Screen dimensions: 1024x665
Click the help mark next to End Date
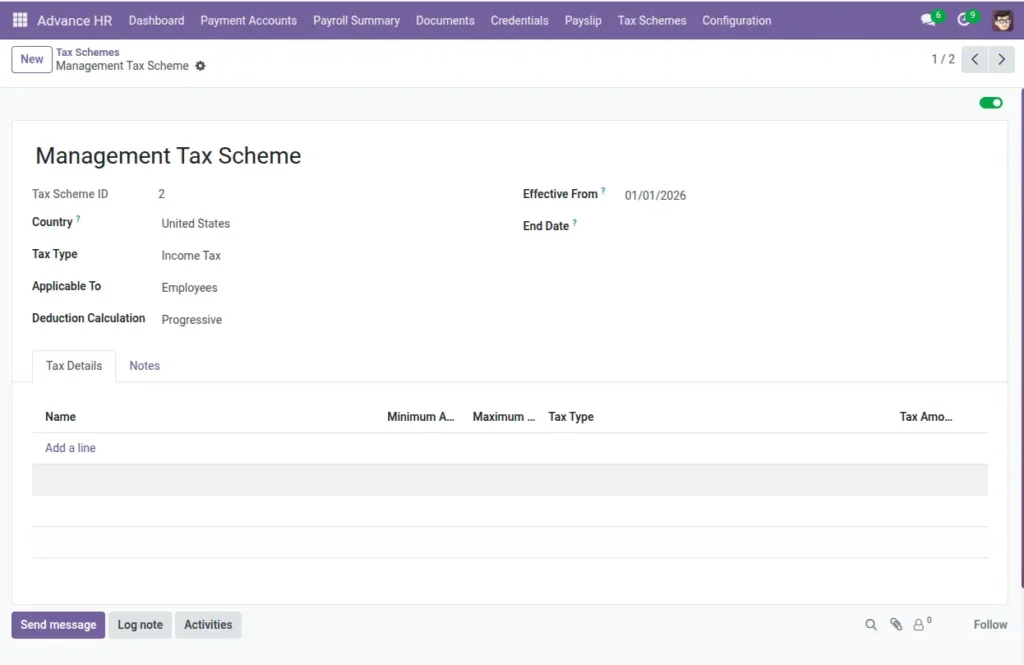[x=574, y=223]
